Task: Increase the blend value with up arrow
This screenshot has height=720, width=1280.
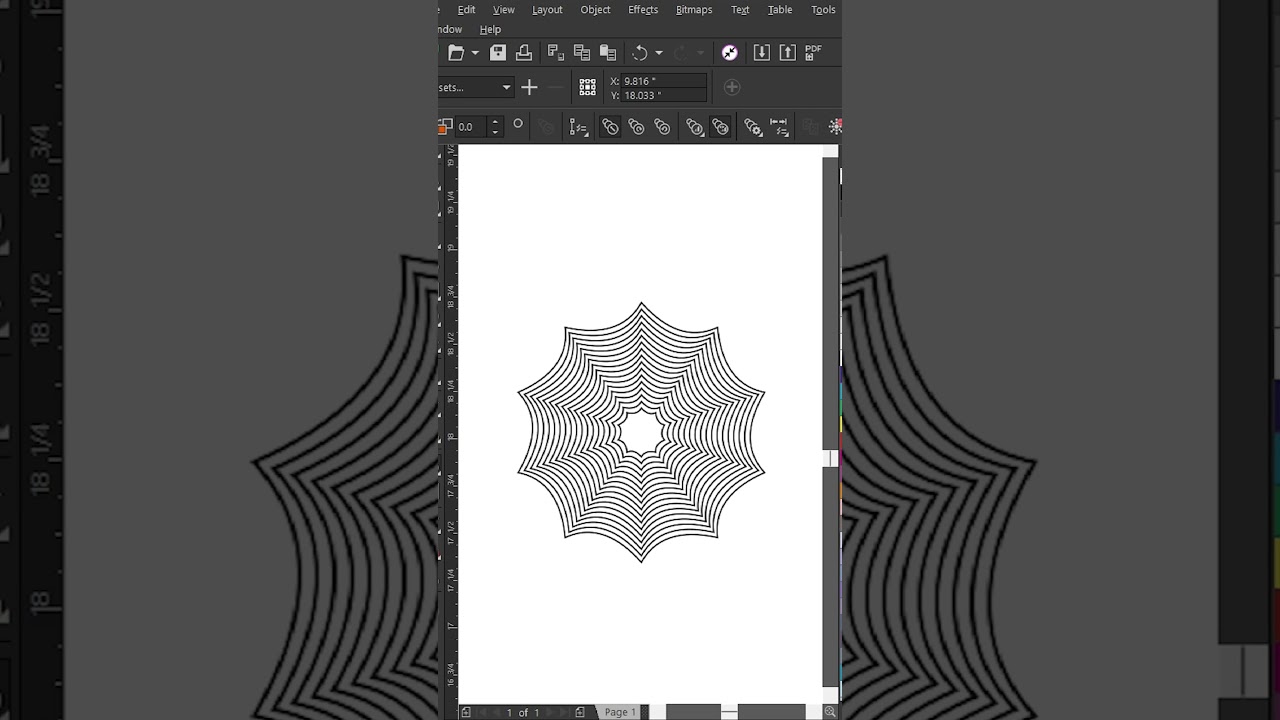Action: point(495,122)
